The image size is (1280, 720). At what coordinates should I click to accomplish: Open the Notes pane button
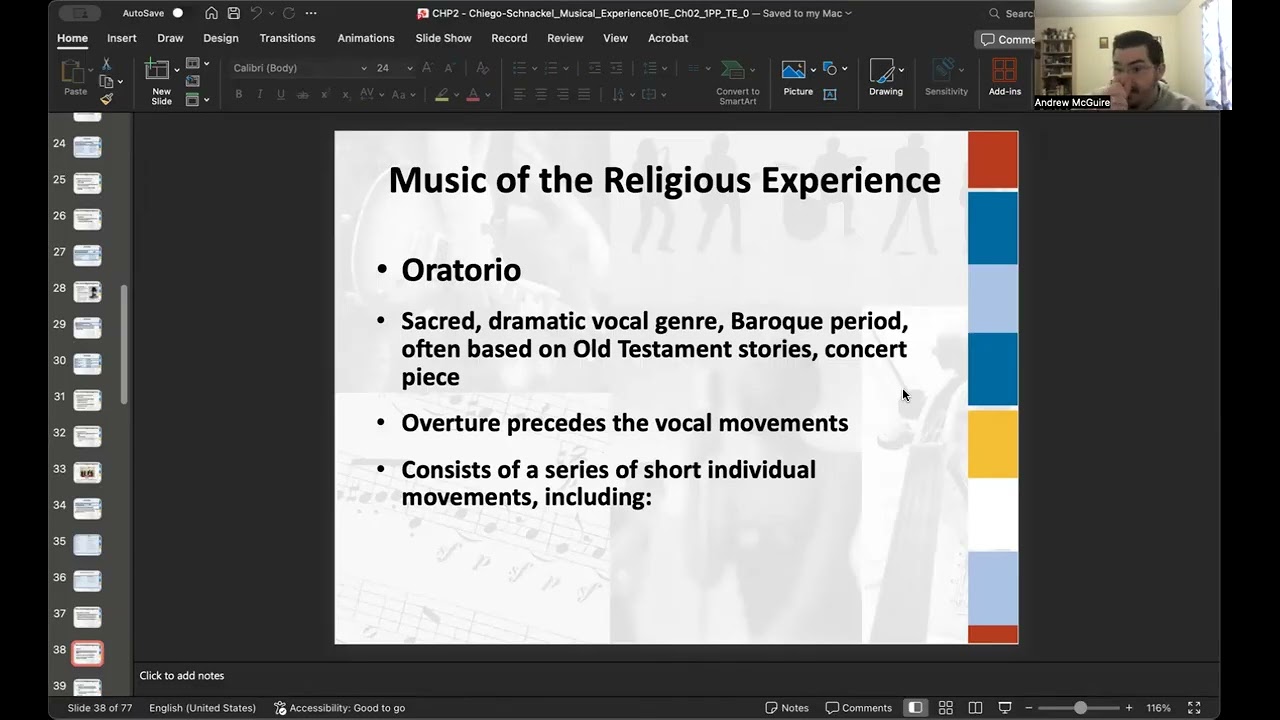point(787,708)
